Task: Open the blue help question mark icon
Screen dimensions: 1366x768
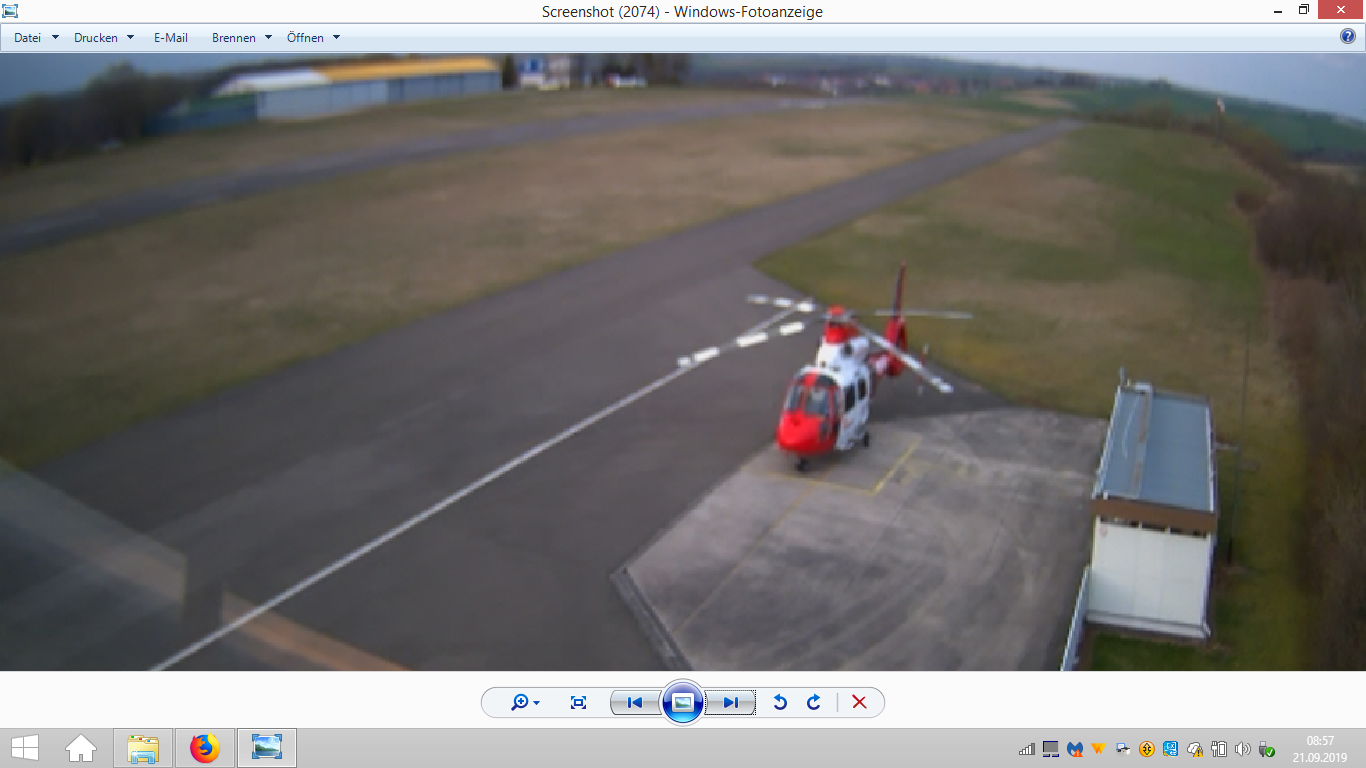Action: [x=1348, y=37]
